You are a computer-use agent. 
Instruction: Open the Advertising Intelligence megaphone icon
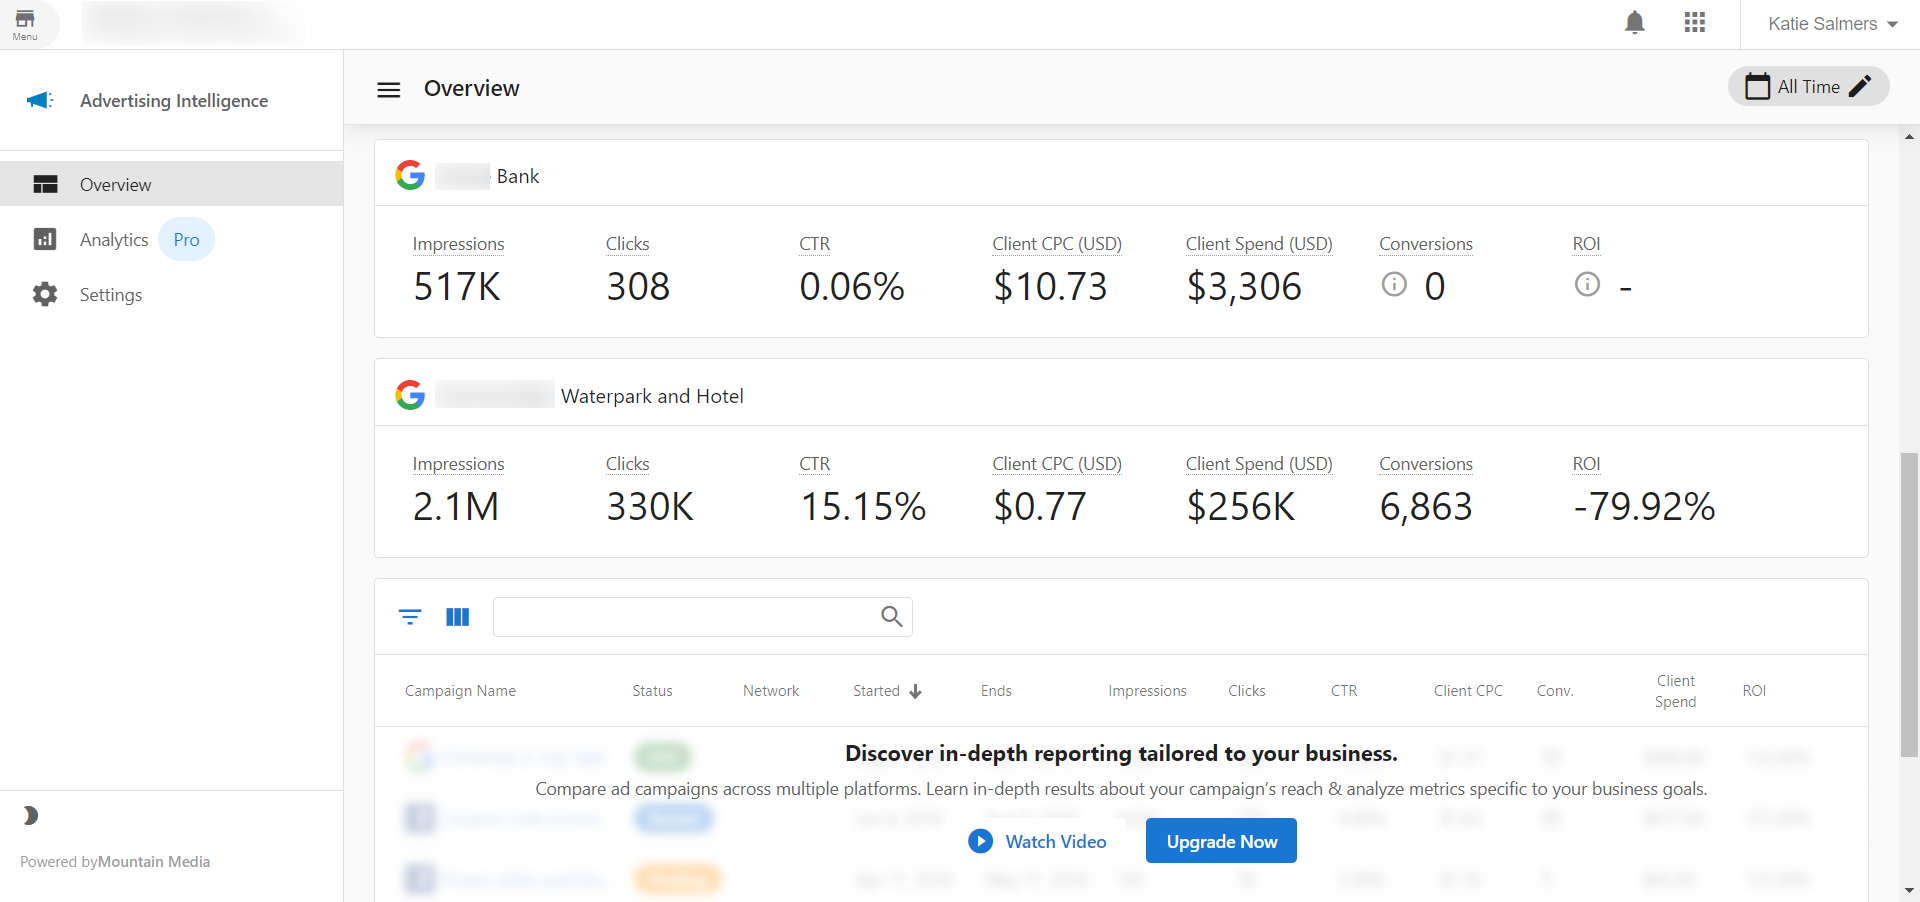tap(40, 100)
